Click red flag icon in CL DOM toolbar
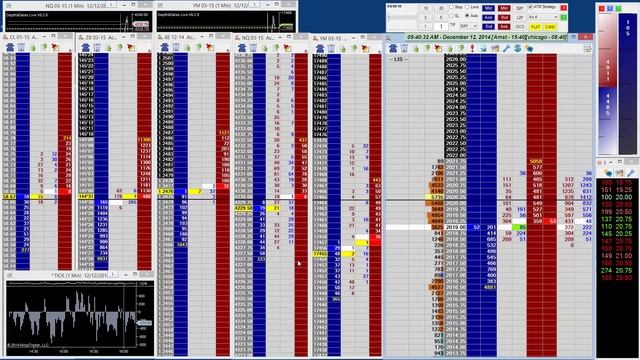This screenshot has width=640, height=360. coord(55,48)
